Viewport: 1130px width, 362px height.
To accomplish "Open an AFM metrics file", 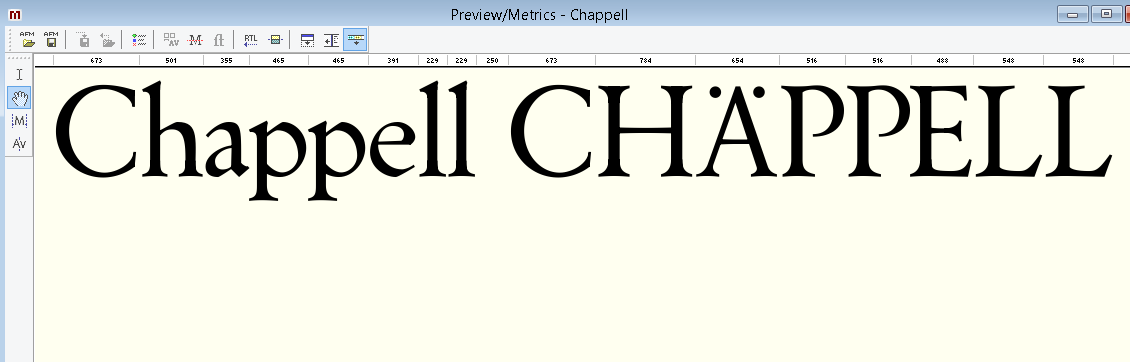I will [27, 39].
